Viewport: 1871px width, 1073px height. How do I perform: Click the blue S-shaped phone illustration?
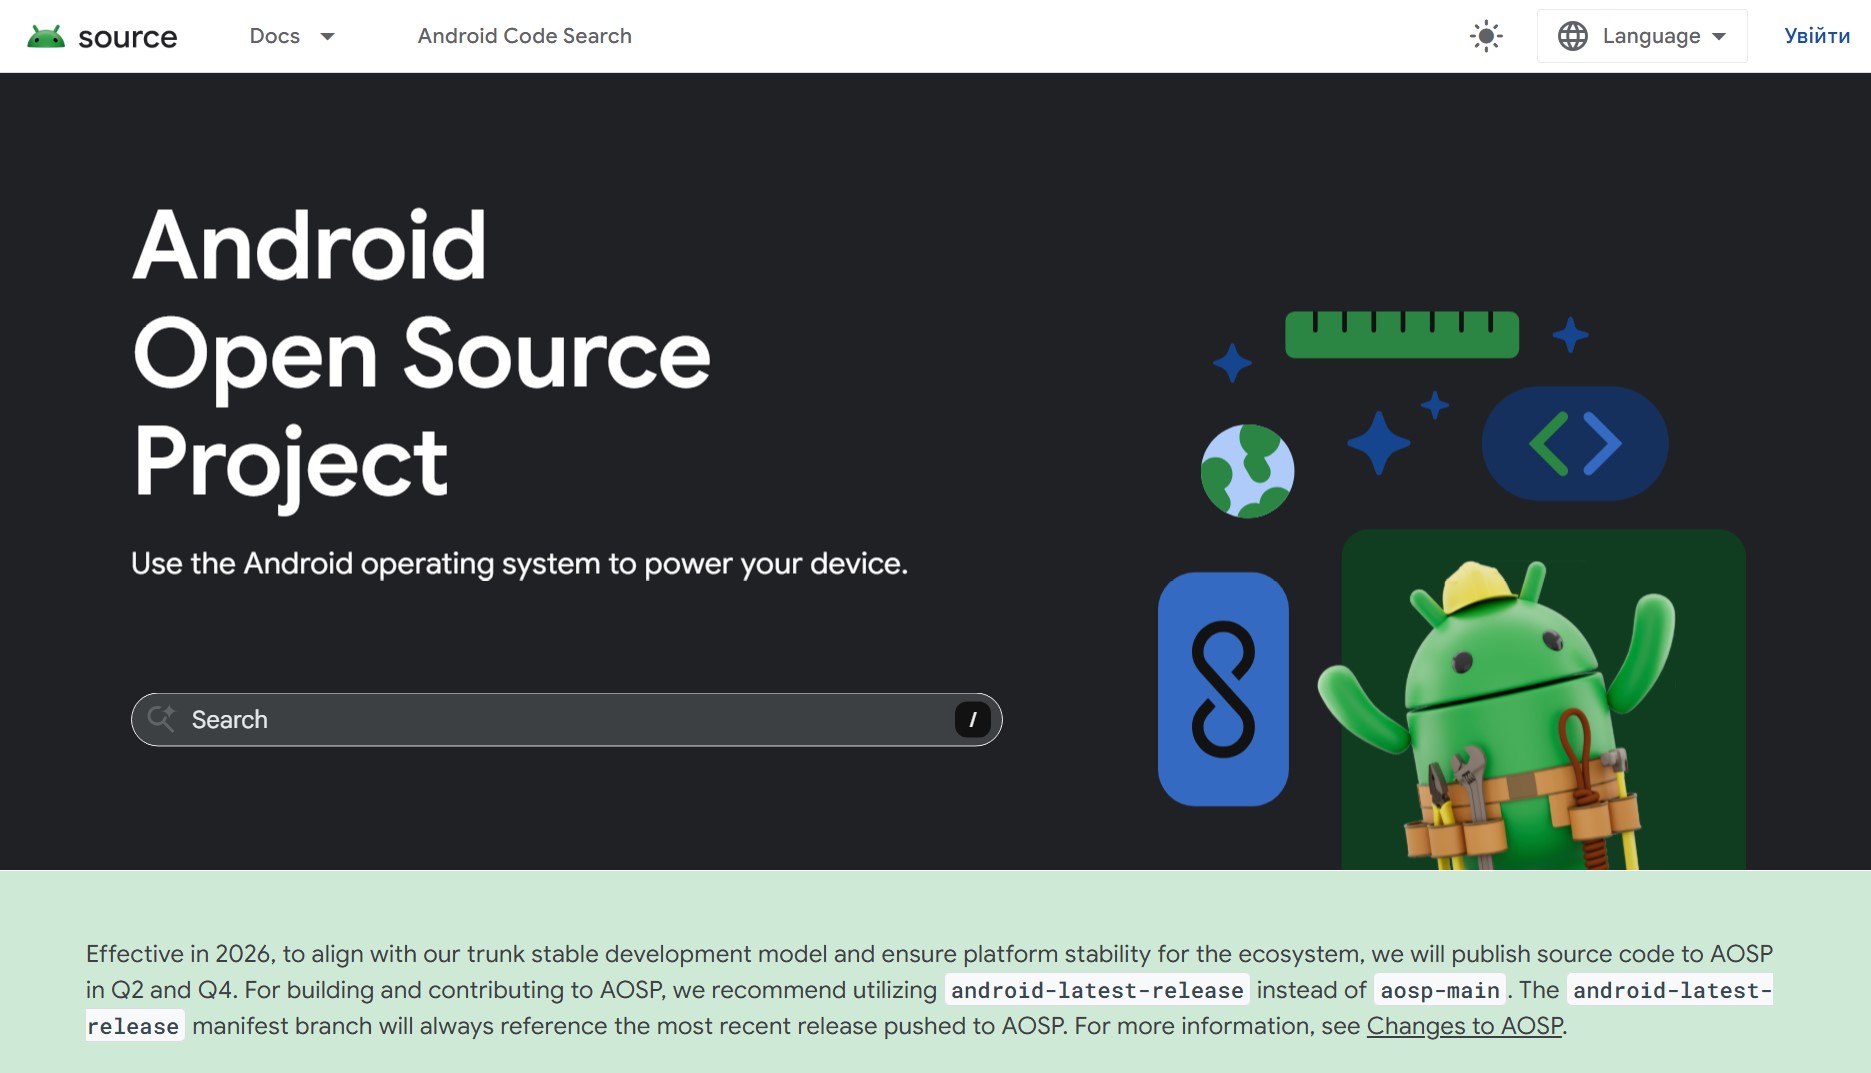click(x=1223, y=689)
